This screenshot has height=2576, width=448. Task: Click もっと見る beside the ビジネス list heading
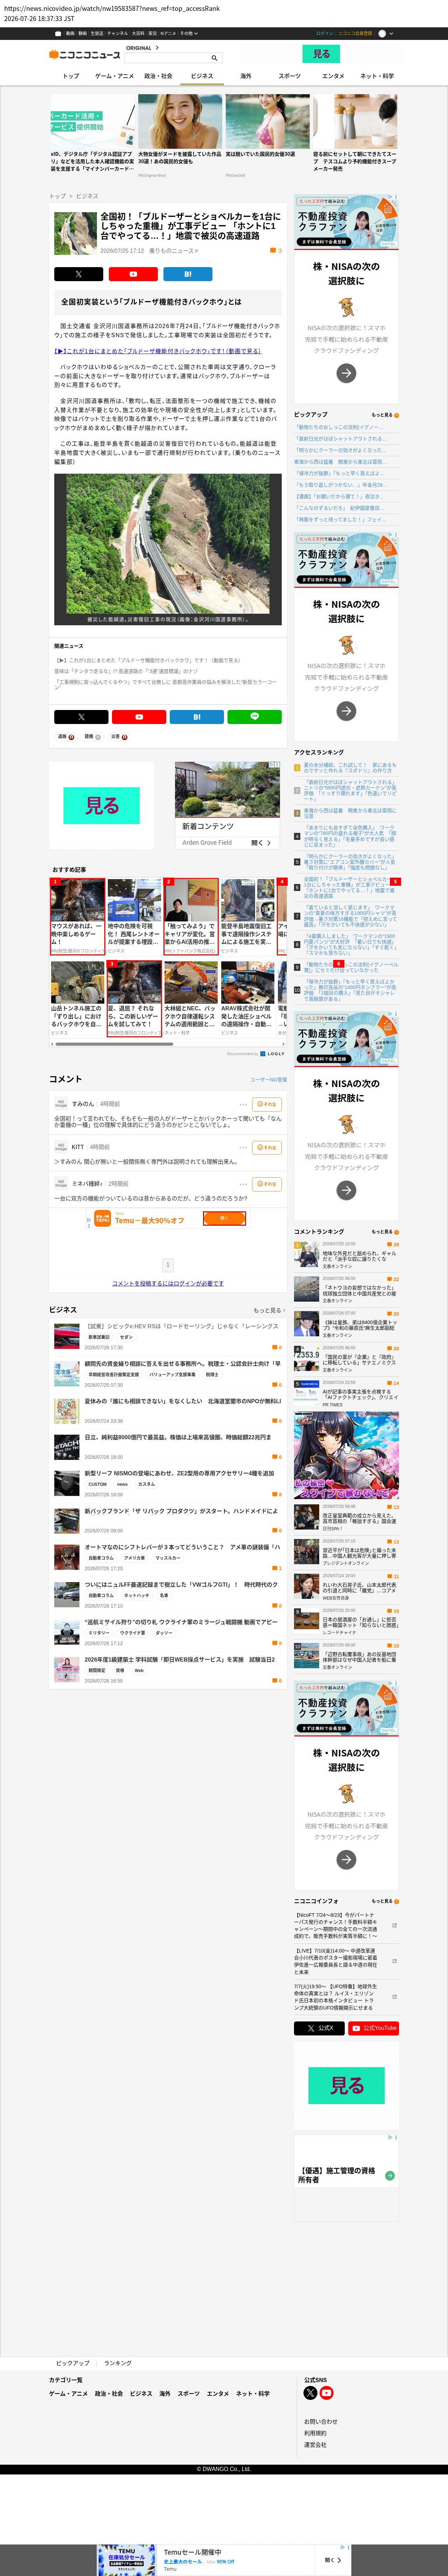click(269, 1310)
